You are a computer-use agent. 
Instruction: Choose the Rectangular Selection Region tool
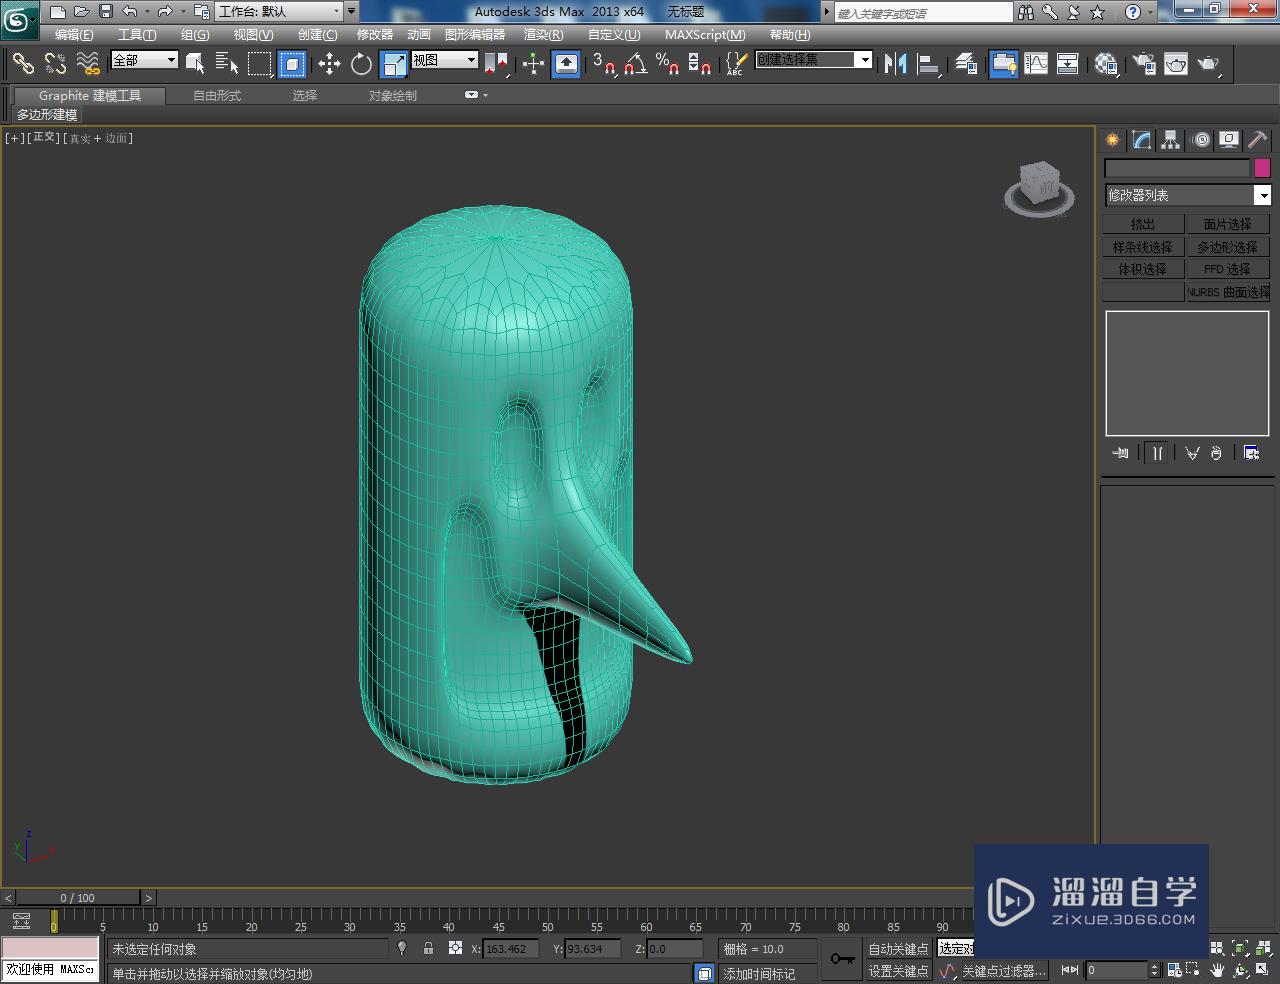259,64
